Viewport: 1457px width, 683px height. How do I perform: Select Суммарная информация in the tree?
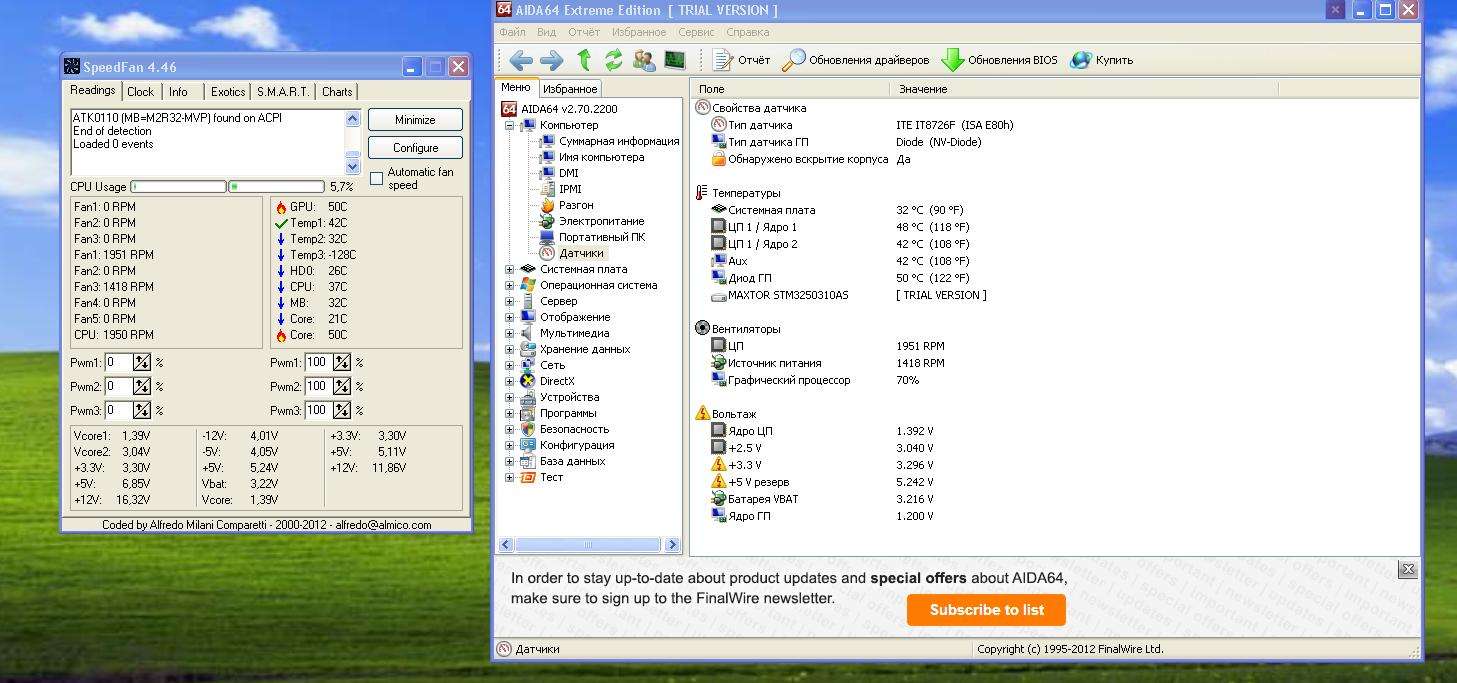pos(618,141)
